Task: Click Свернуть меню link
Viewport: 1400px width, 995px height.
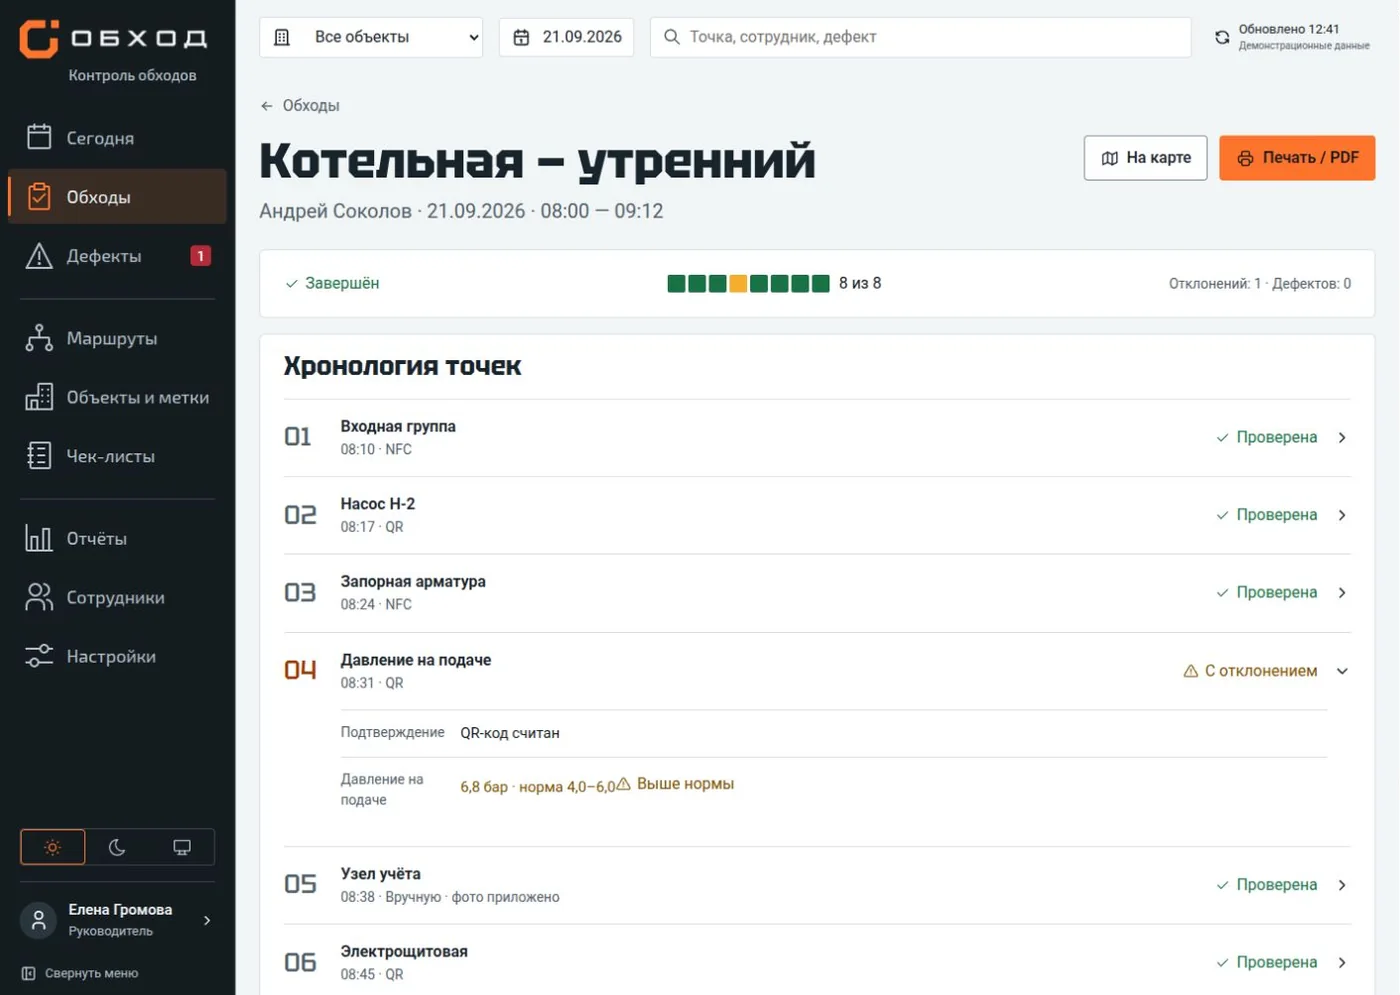Action: (80, 973)
